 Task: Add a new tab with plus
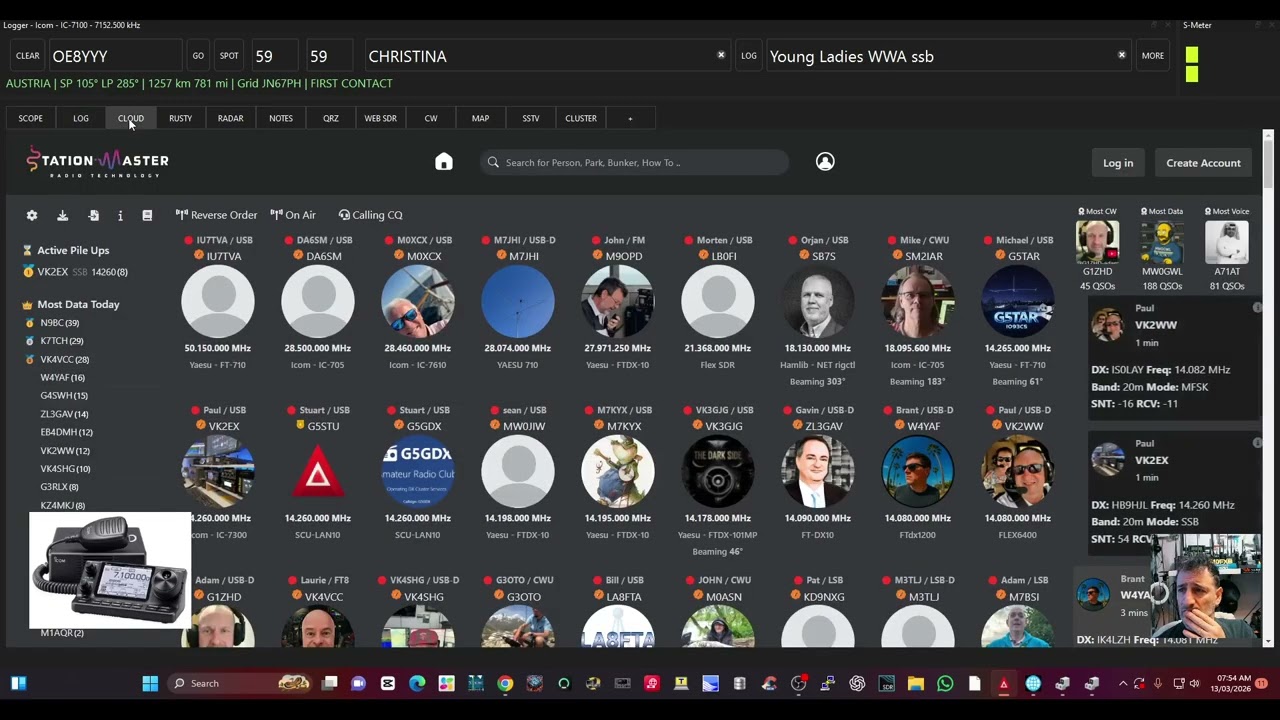(x=630, y=118)
